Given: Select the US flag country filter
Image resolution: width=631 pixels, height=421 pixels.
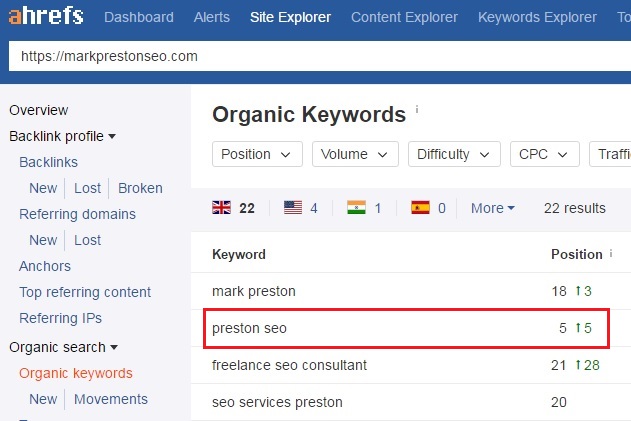Looking at the screenshot, I should click(x=300, y=208).
